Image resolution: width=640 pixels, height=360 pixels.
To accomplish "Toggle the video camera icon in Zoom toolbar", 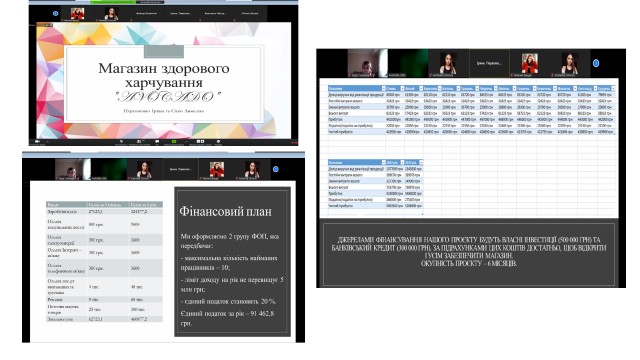I will [x=37, y=142].
